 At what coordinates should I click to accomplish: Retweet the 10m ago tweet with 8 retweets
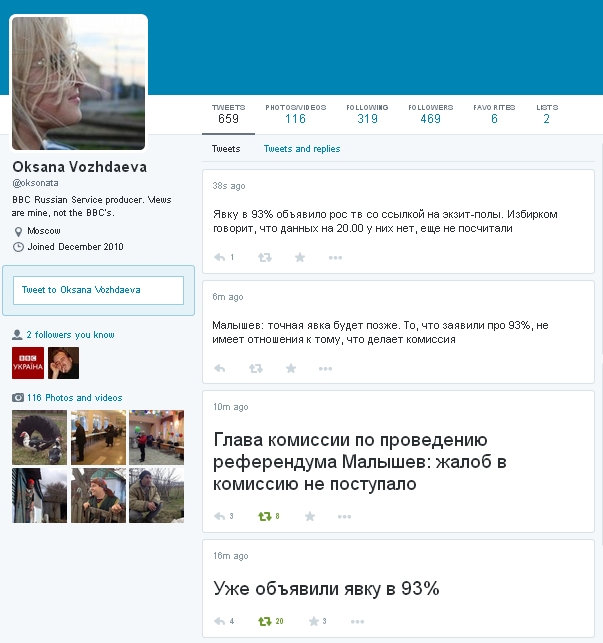pyautogui.click(x=264, y=516)
